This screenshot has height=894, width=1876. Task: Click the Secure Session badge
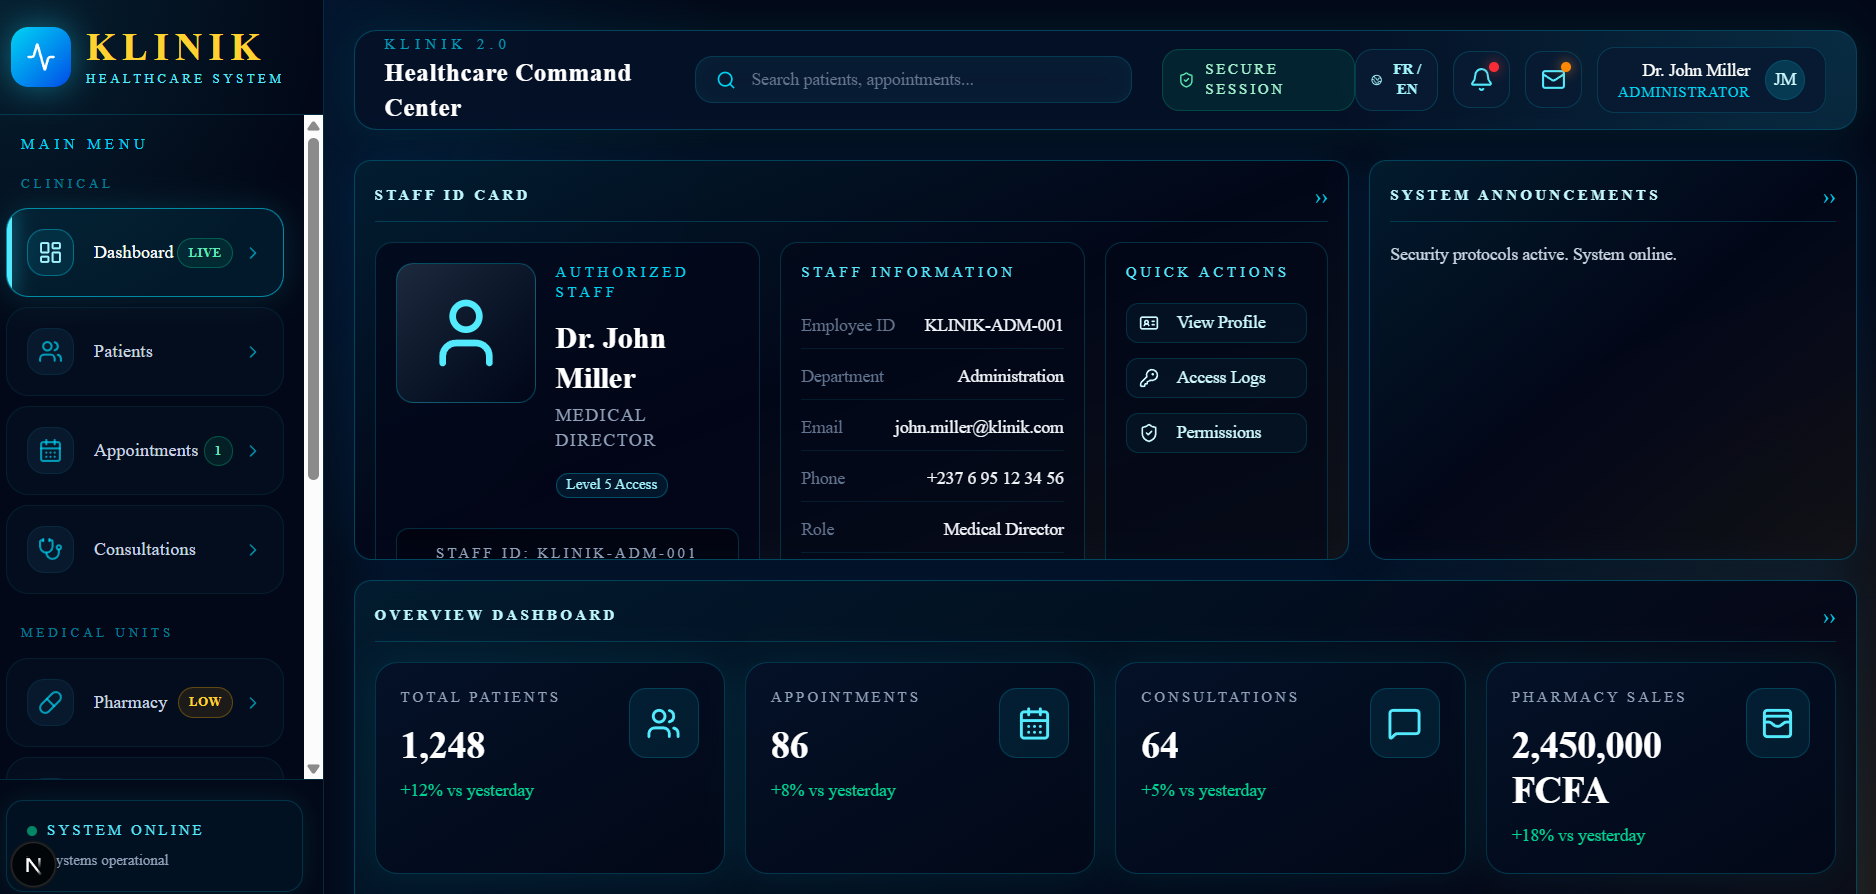[1258, 79]
